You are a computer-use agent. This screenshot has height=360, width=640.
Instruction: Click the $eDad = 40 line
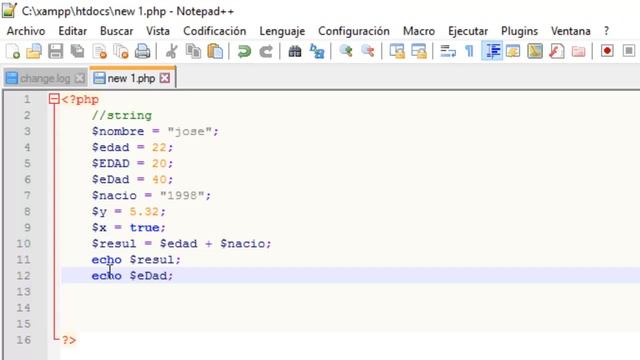click(132, 180)
